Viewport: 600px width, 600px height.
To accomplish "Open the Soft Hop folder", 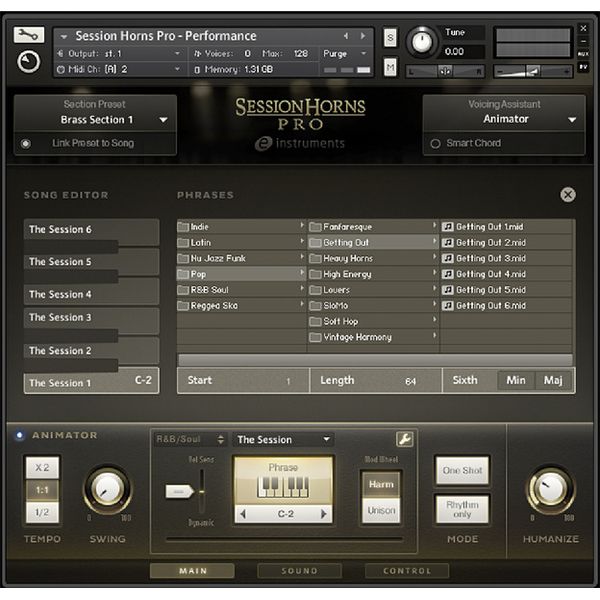I will 373,321.
